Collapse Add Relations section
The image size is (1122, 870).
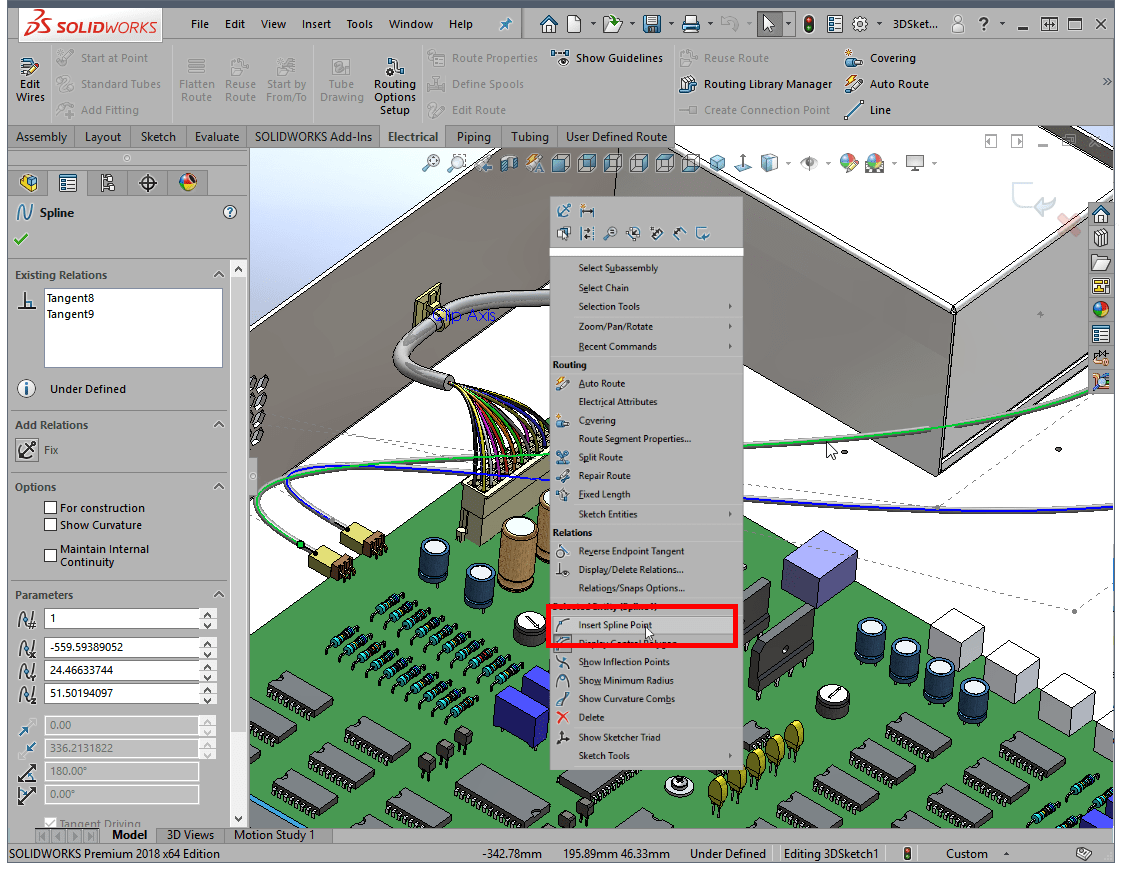(219, 424)
